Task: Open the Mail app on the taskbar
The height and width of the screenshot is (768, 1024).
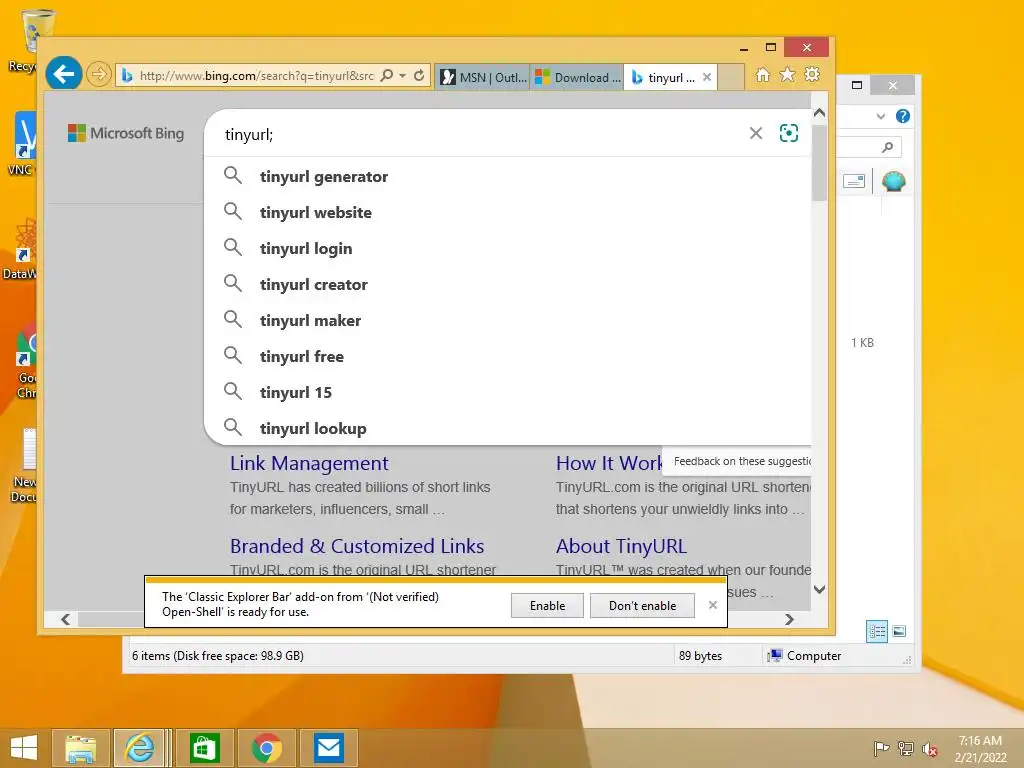Action: click(328, 748)
